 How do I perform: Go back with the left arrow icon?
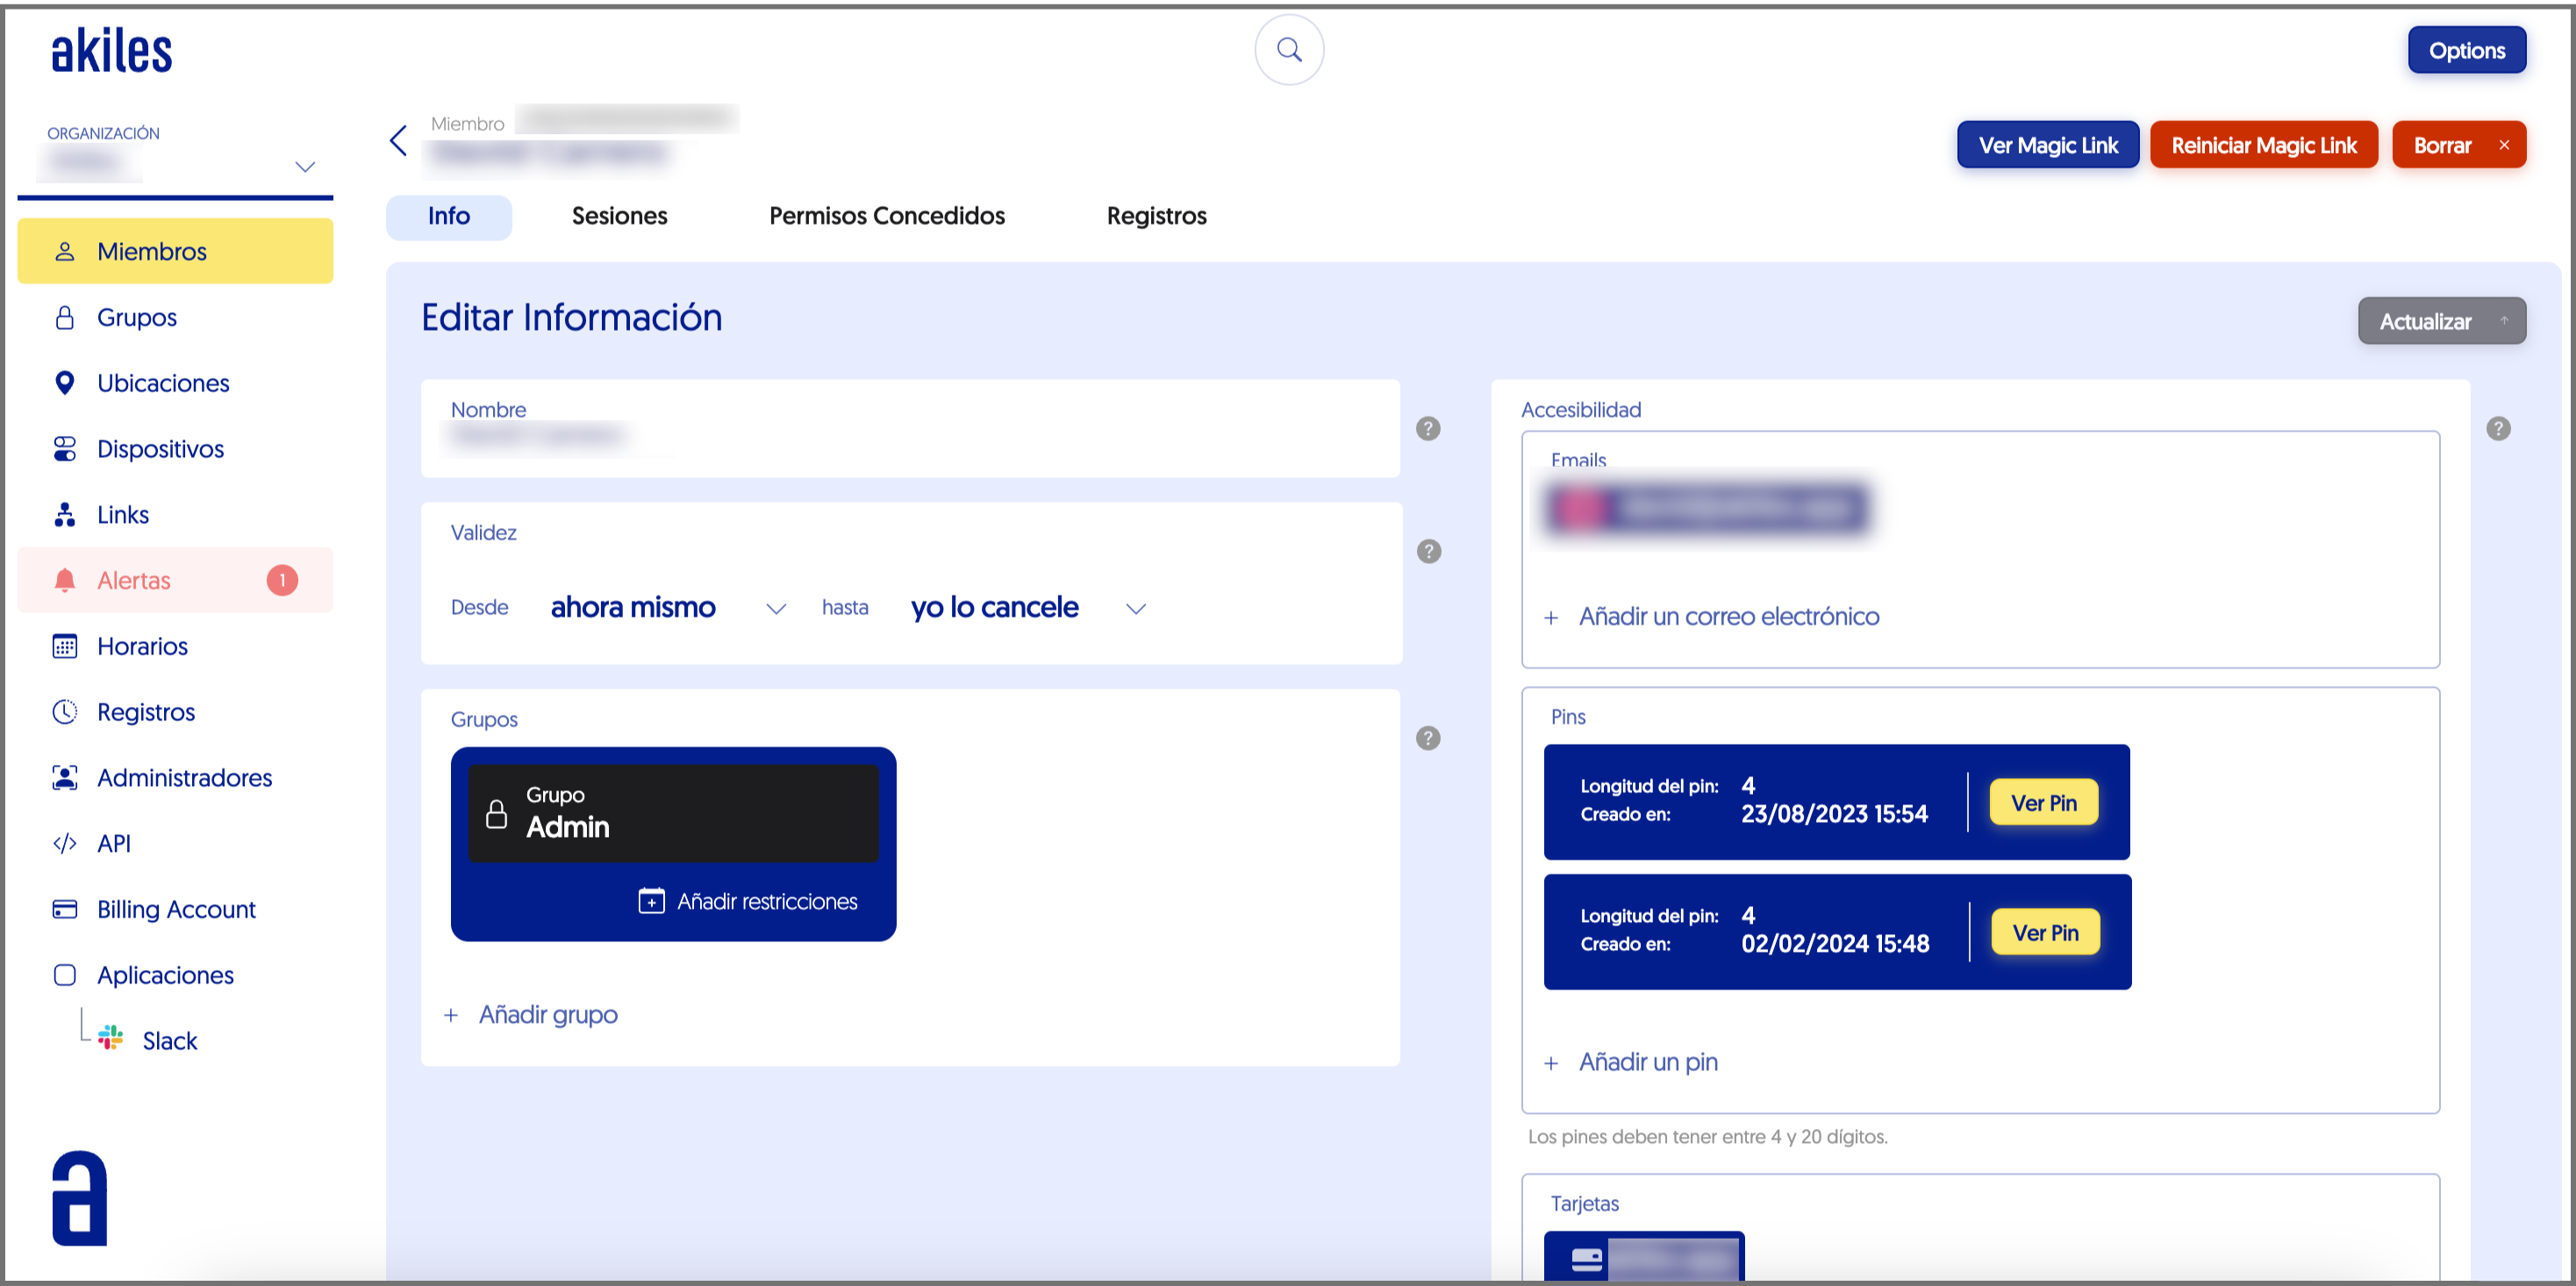398,140
